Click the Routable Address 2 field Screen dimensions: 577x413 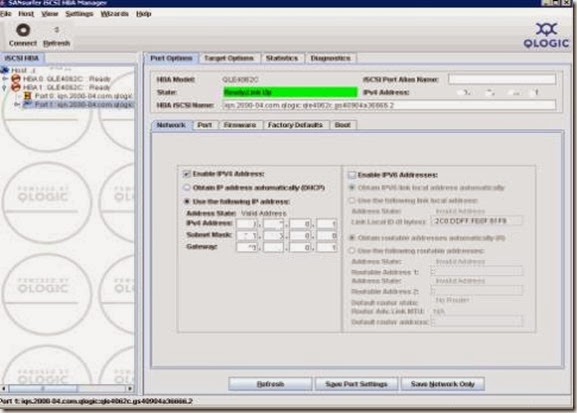point(477,291)
